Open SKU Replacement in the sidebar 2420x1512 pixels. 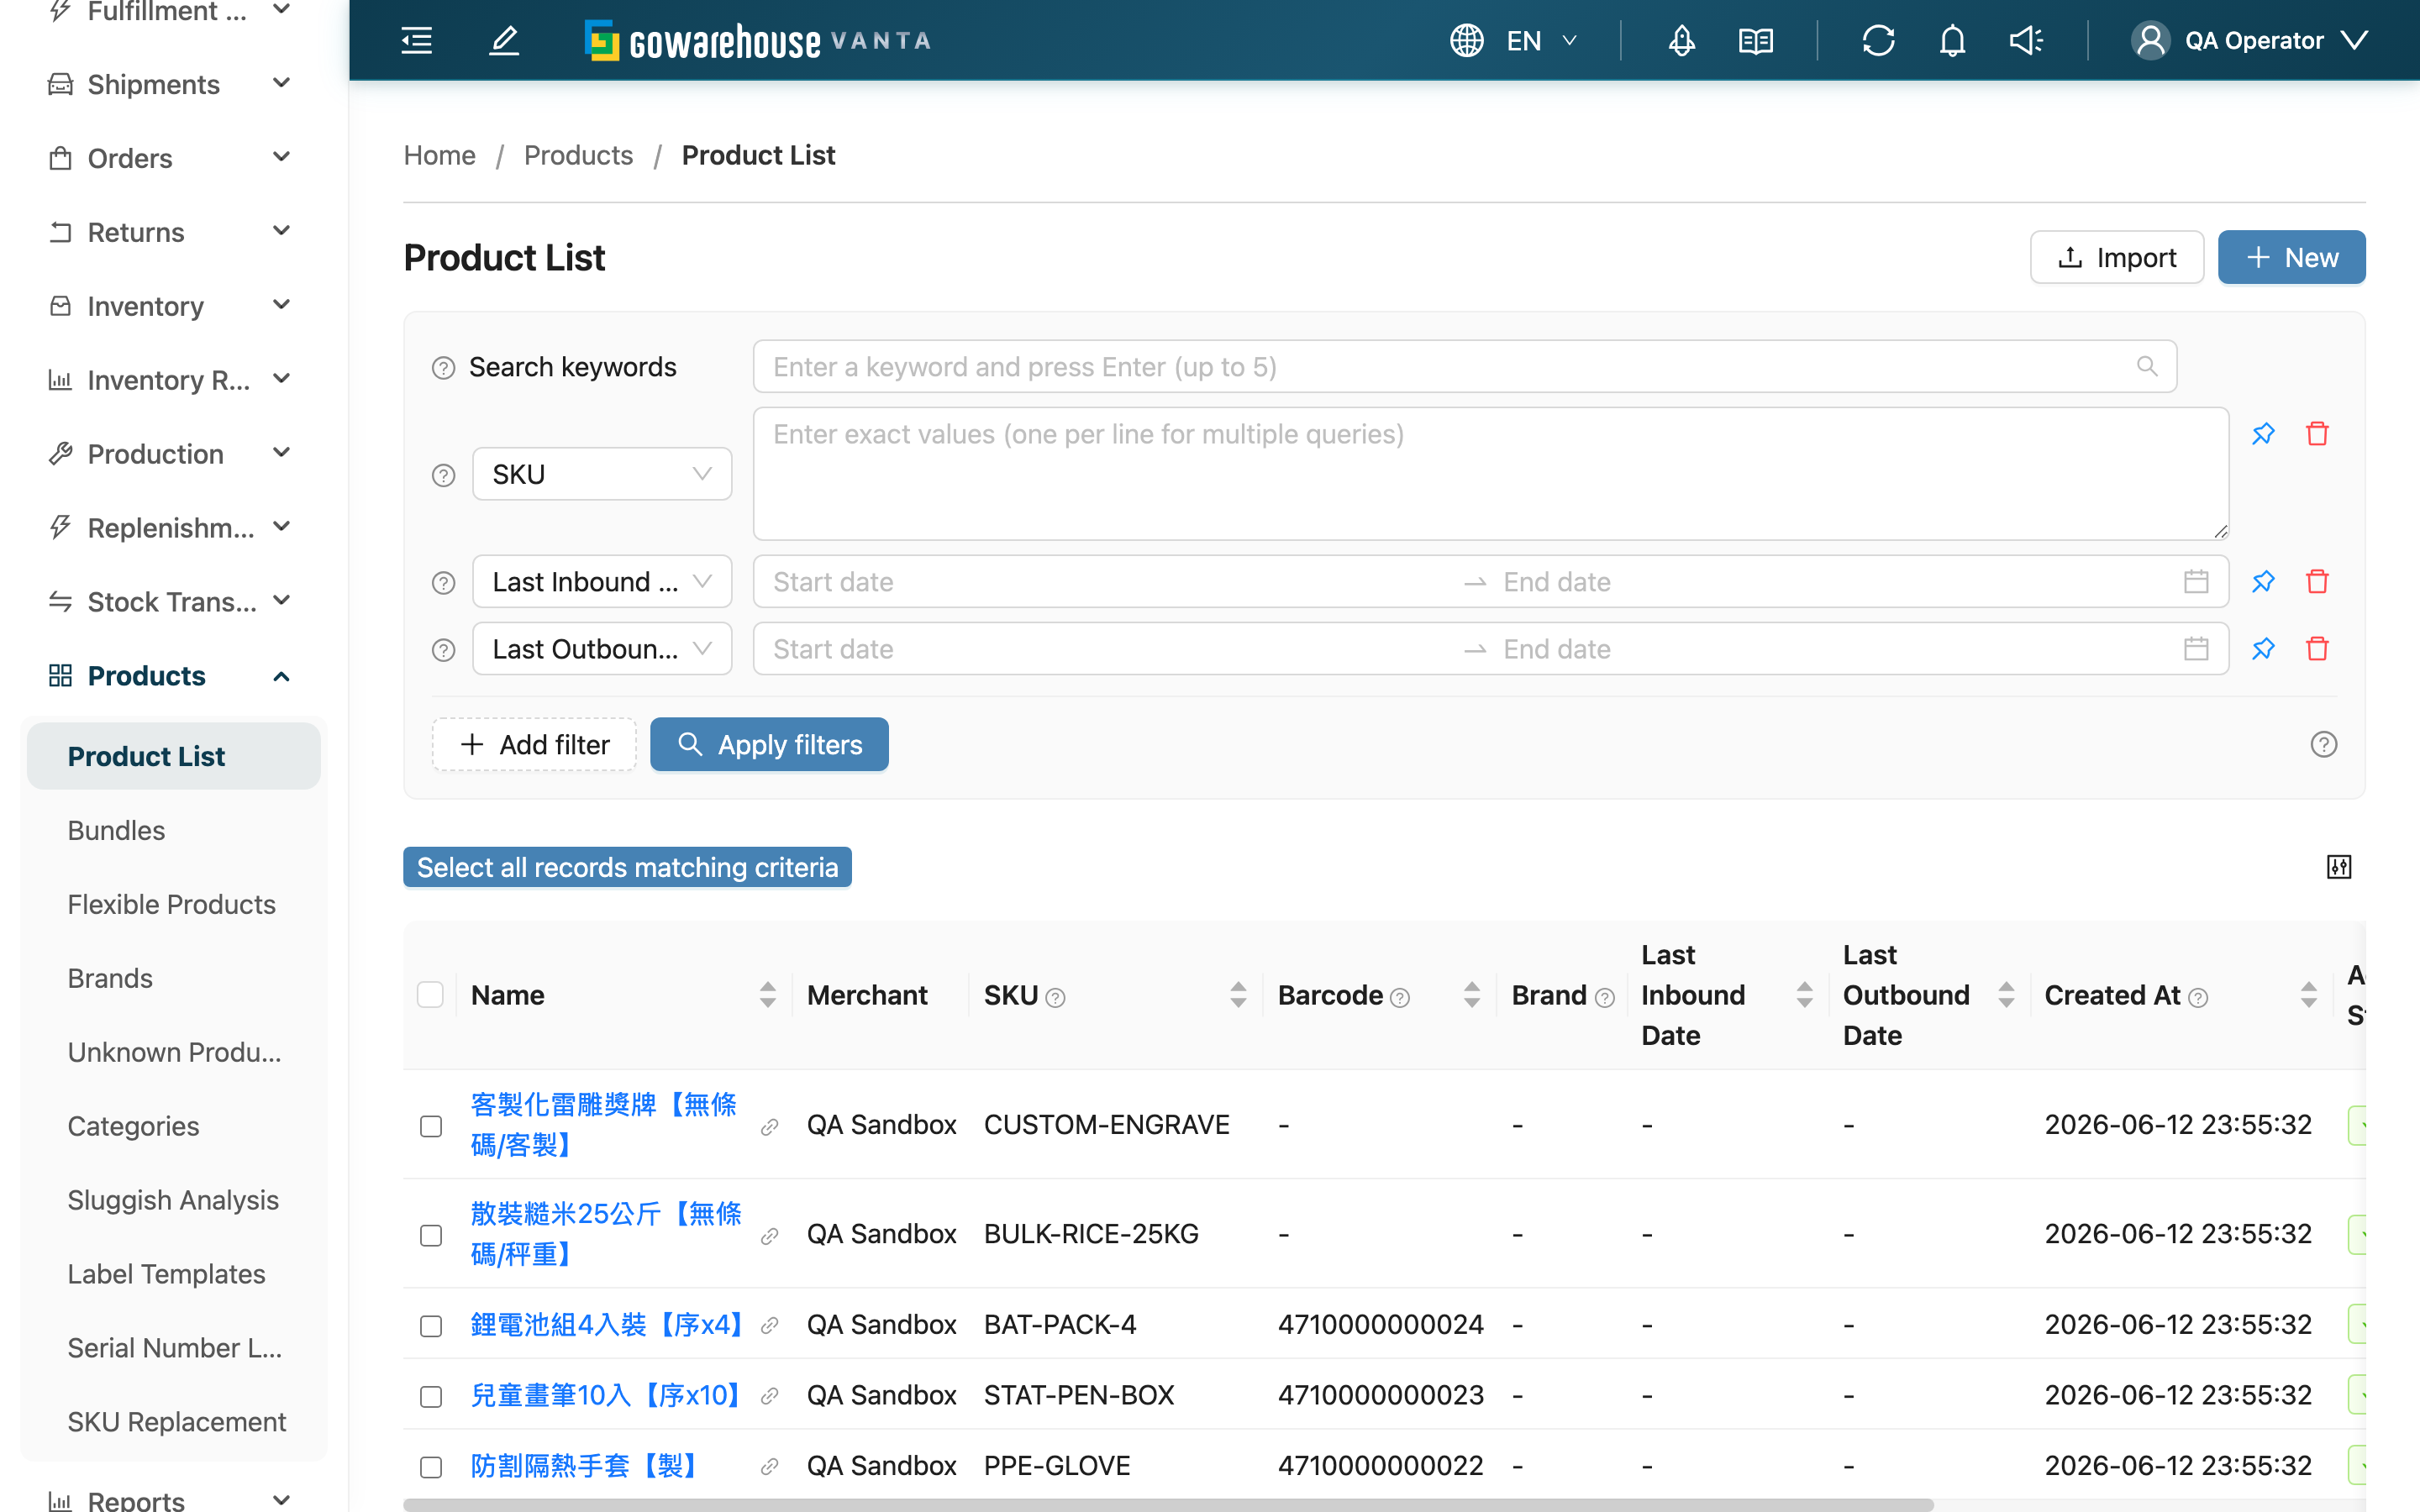point(177,1422)
